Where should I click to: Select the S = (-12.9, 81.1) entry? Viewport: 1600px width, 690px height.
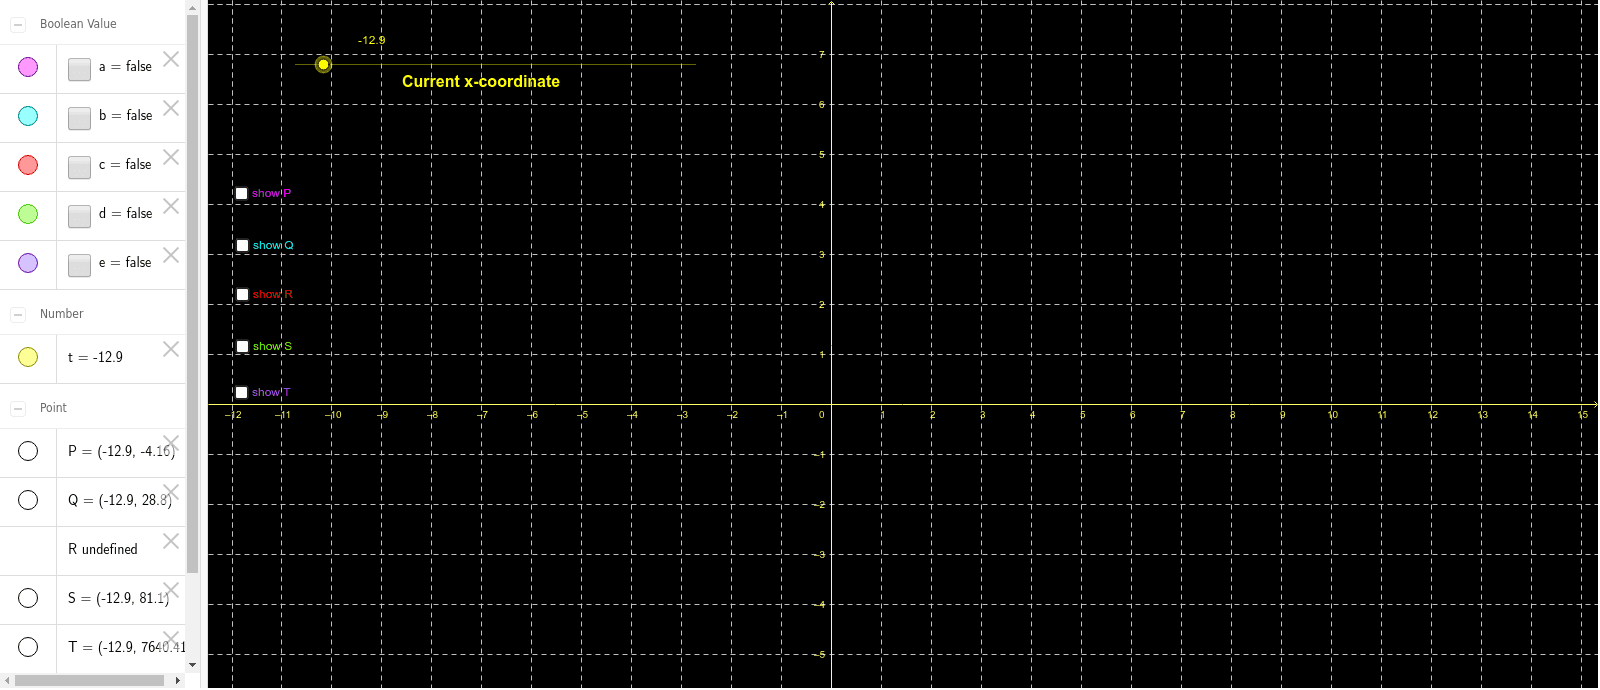pyautogui.click(x=118, y=598)
